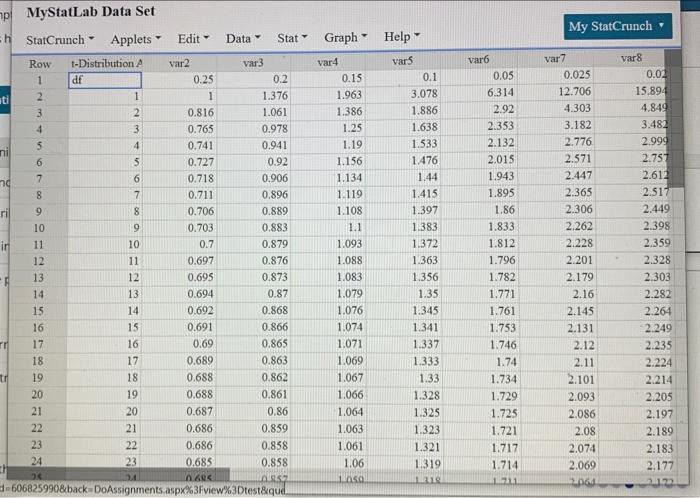Viewport: 700px width, 498px height.
Task: Select the cell containing 'df'
Action: 105,80
